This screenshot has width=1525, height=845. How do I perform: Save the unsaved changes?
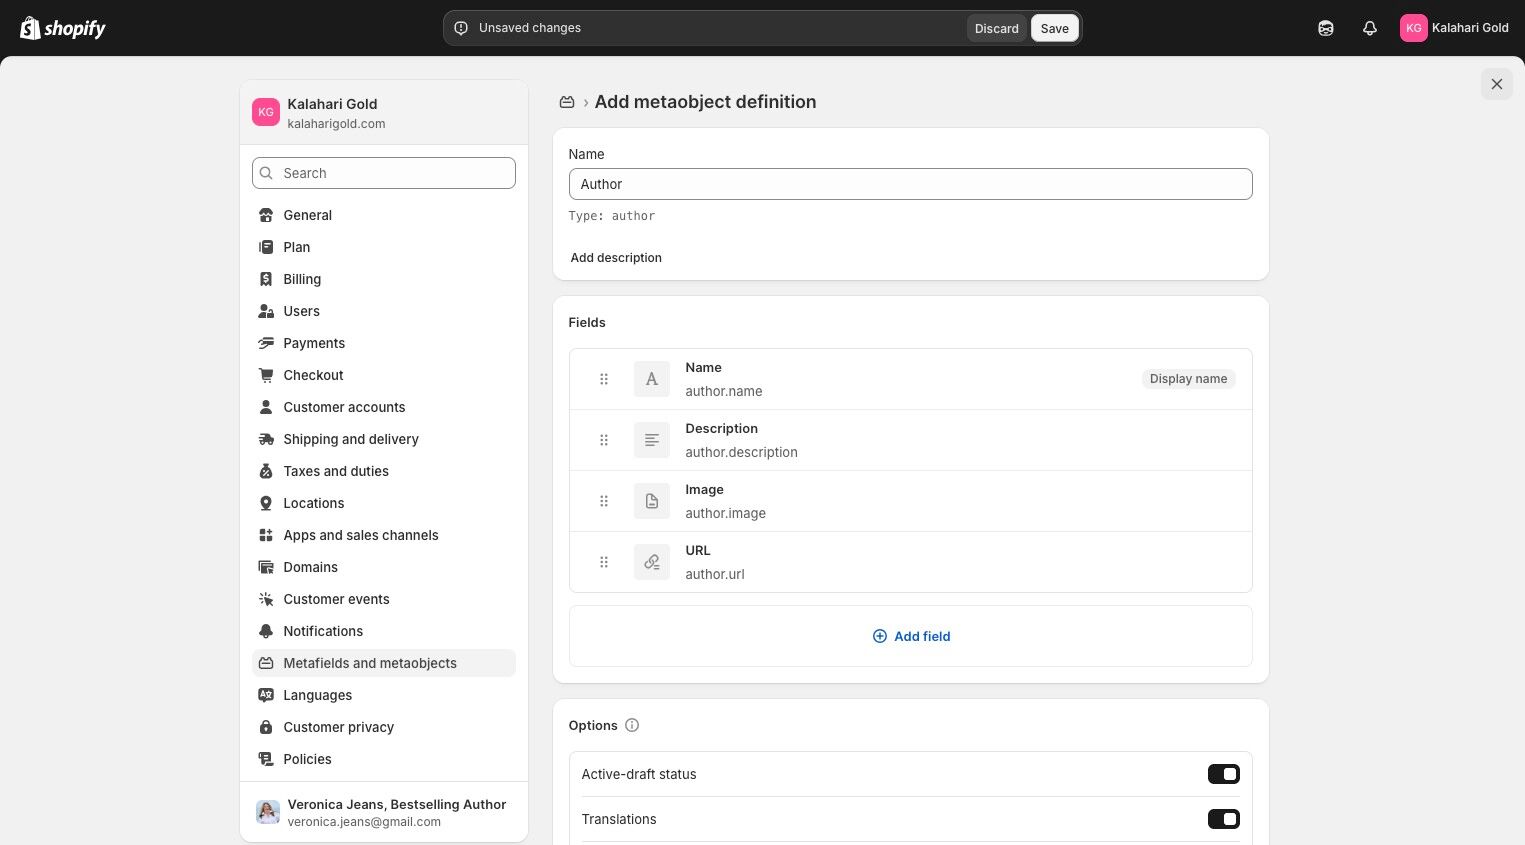[1054, 28]
